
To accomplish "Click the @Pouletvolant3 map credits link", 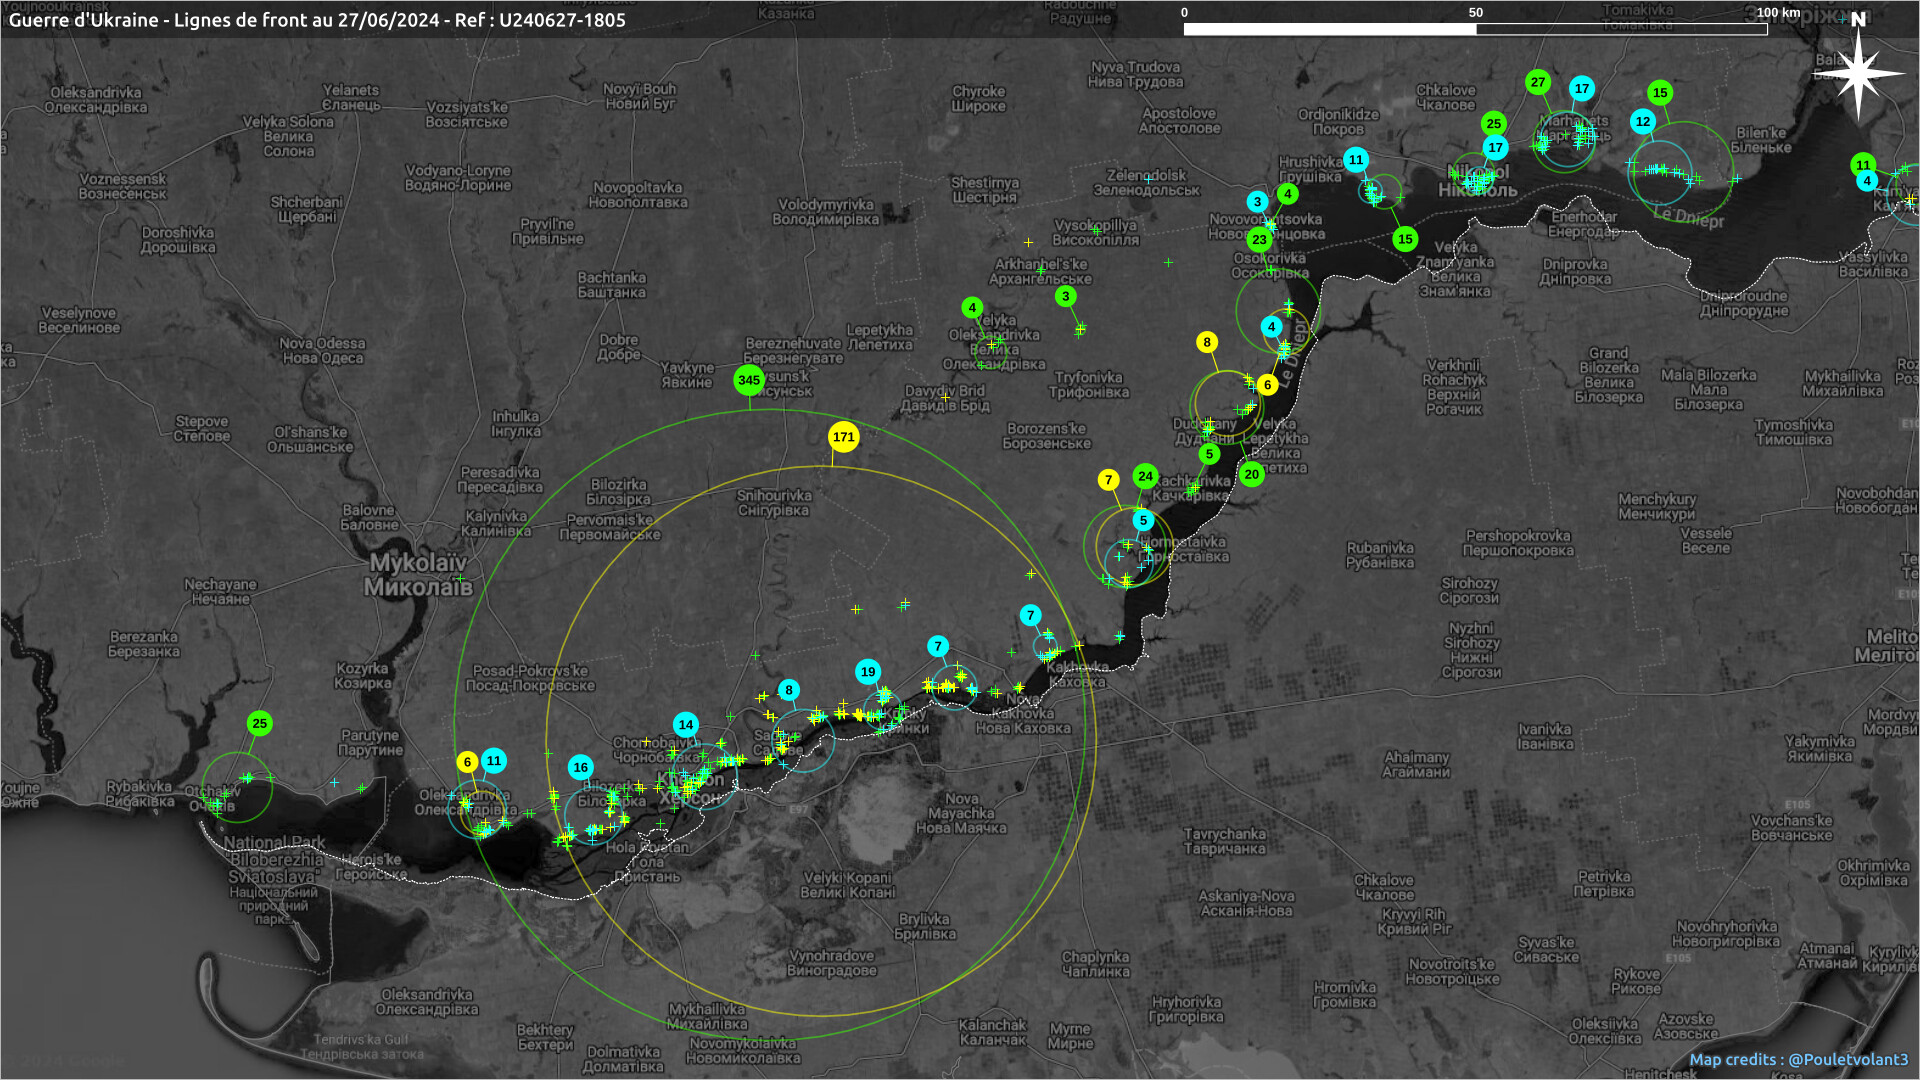I will (1848, 1059).
